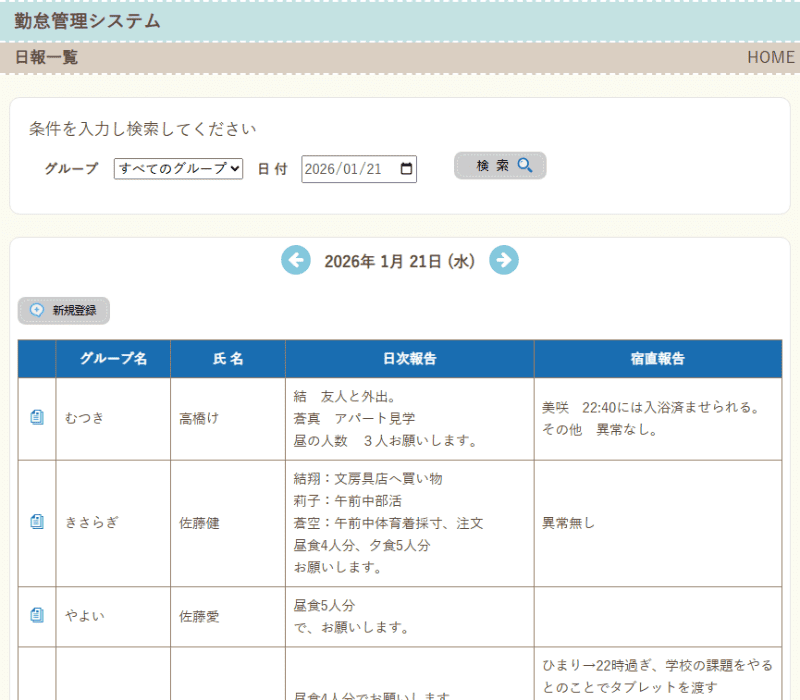Click the グループ名 column header
Viewport: 800px width, 700px height.
click(x=113, y=359)
